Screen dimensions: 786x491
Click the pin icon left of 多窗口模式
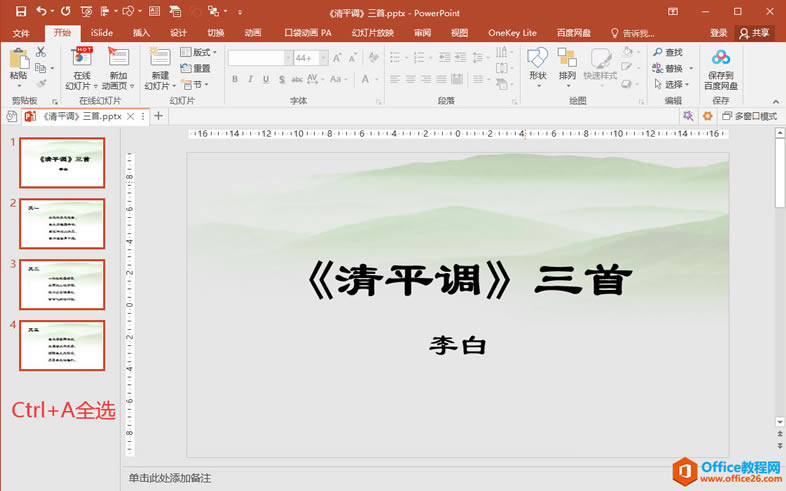point(688,116)
